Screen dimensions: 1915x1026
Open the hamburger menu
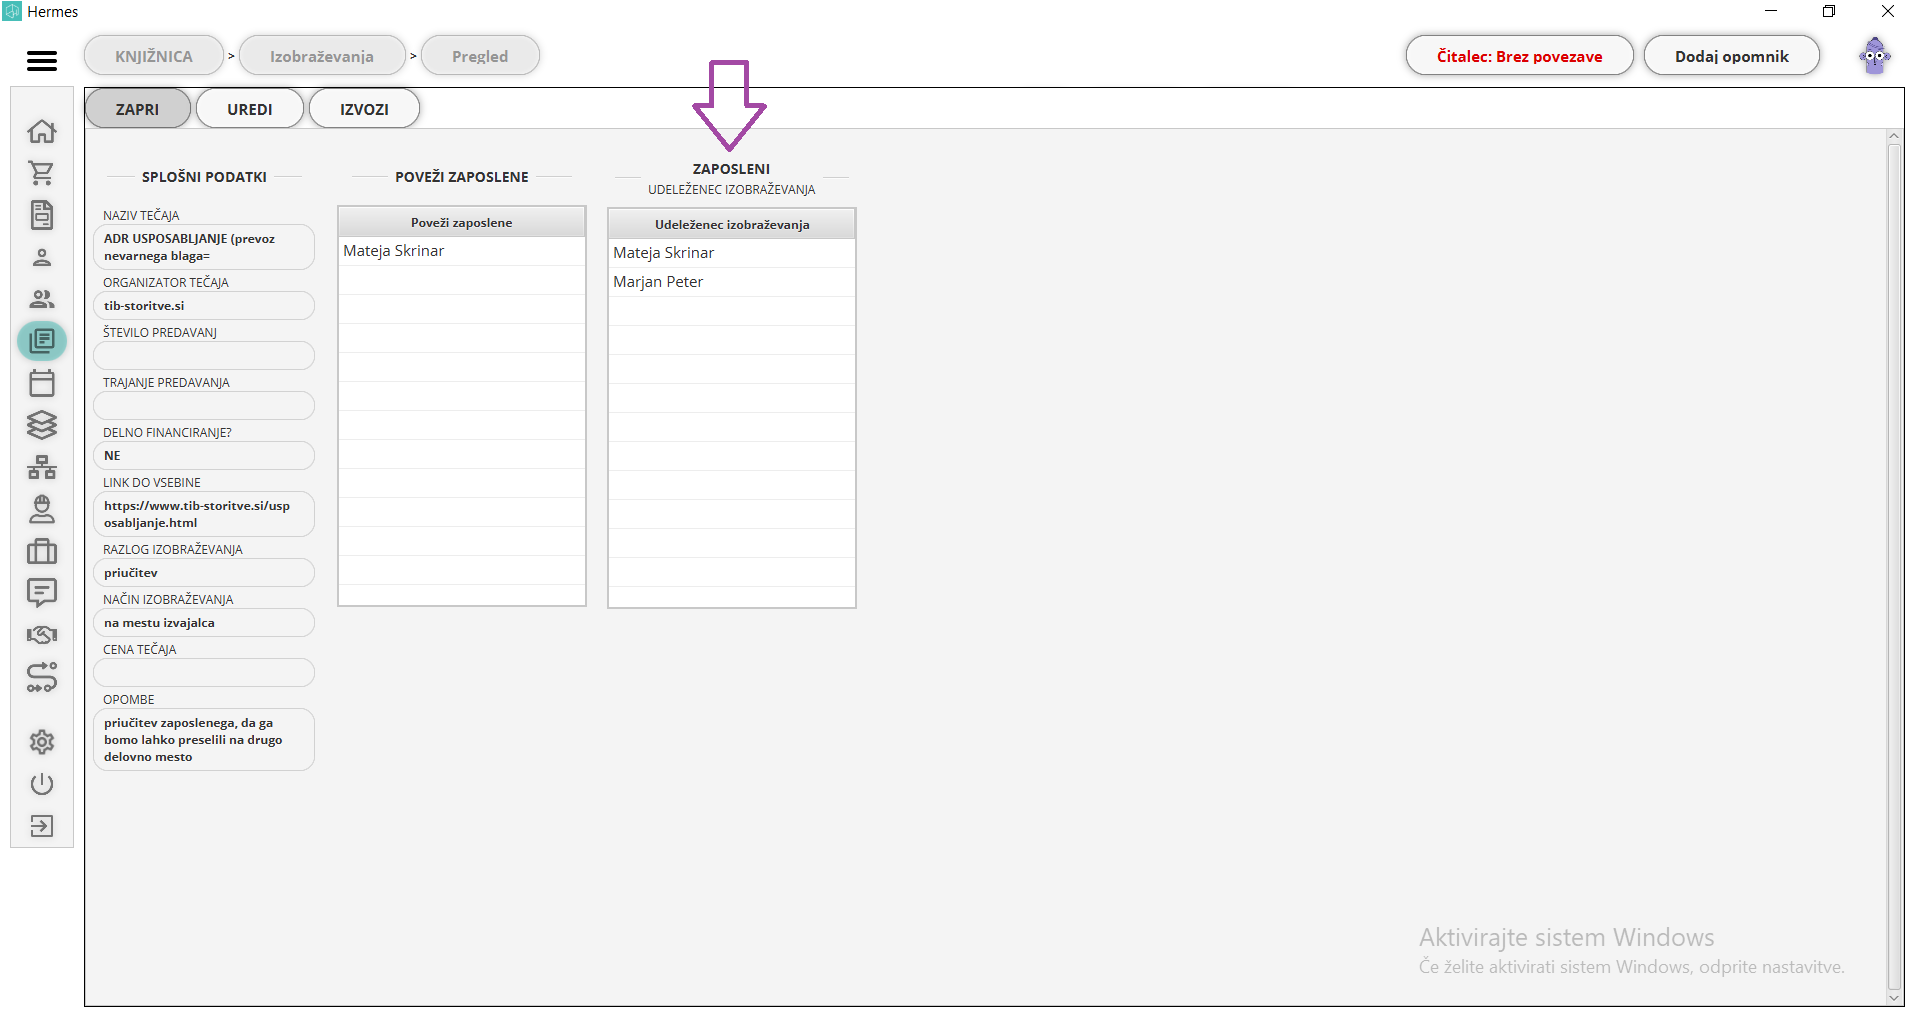tap(42, 61)
